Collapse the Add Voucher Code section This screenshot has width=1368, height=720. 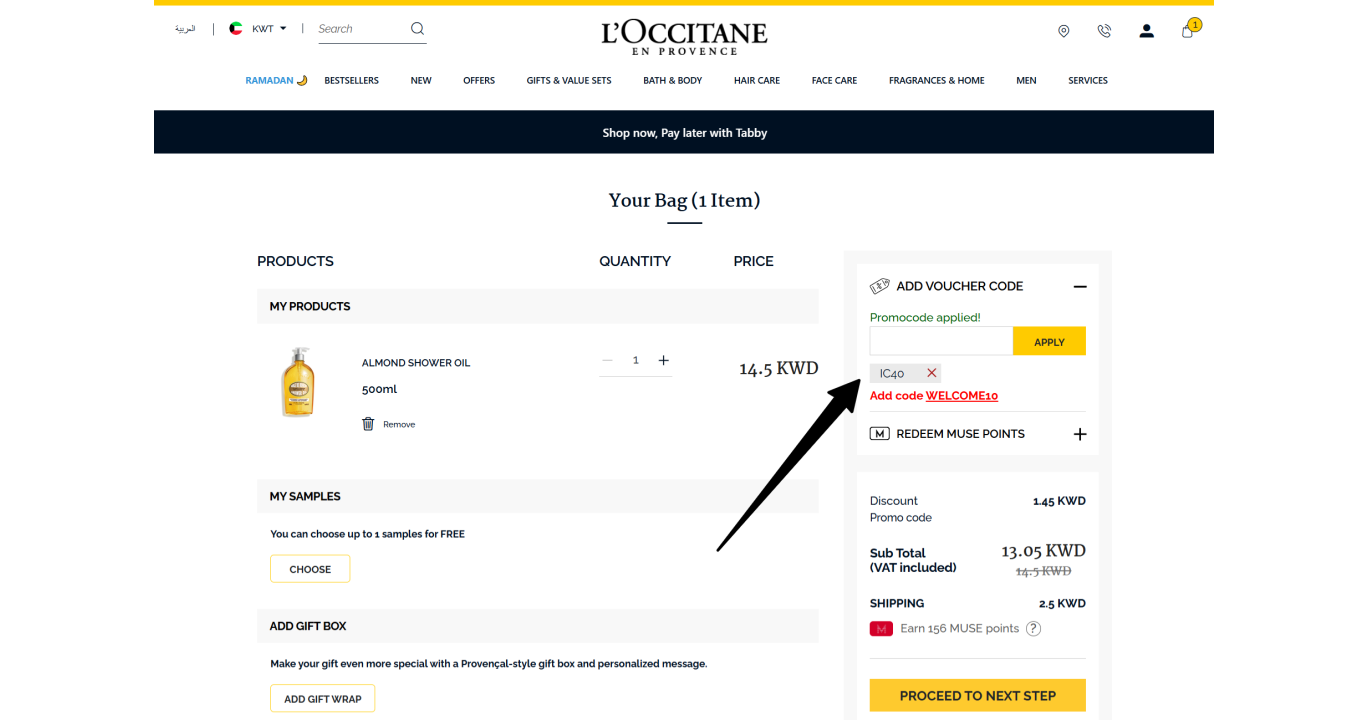pyautogui.click(x=1080, y=287)
